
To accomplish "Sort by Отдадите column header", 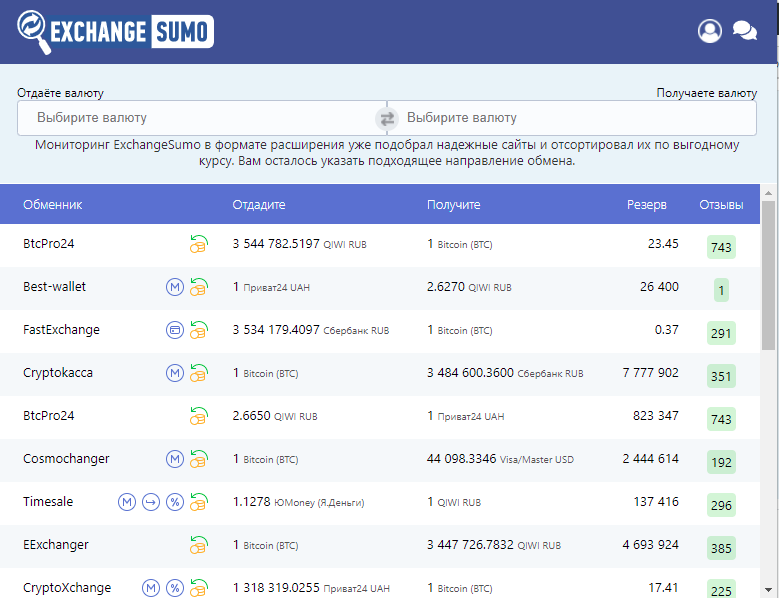I will 259,205.
